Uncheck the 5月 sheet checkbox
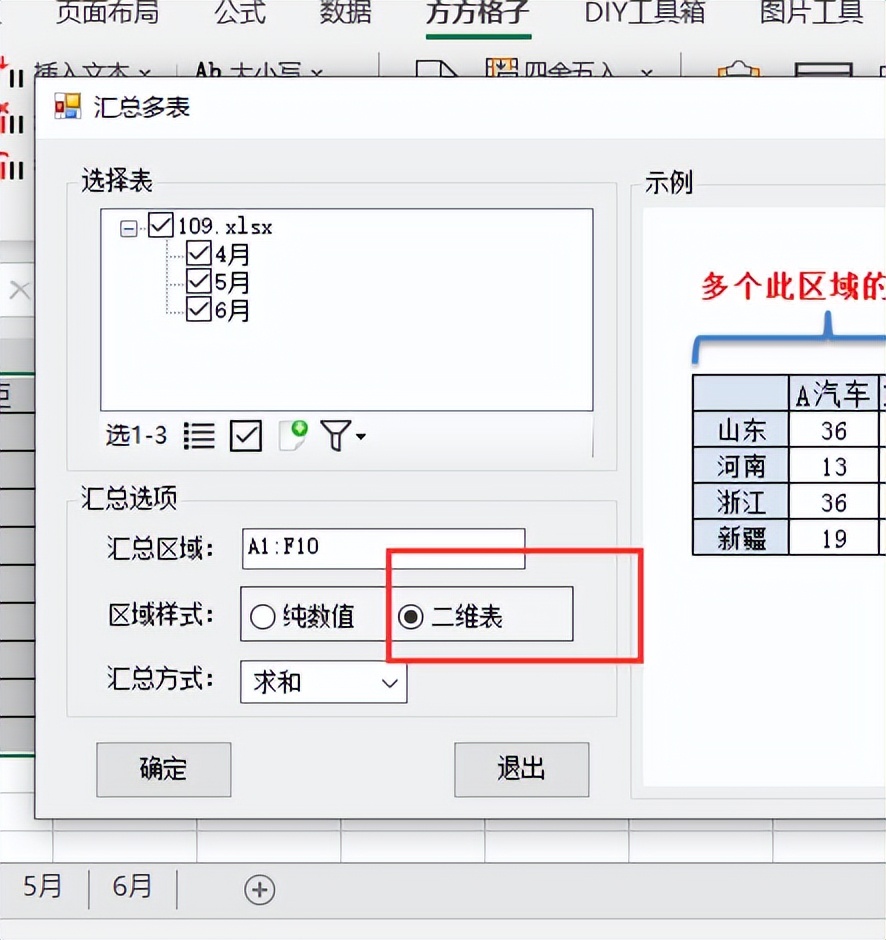 pyautogui.click(x=199, y=282)
